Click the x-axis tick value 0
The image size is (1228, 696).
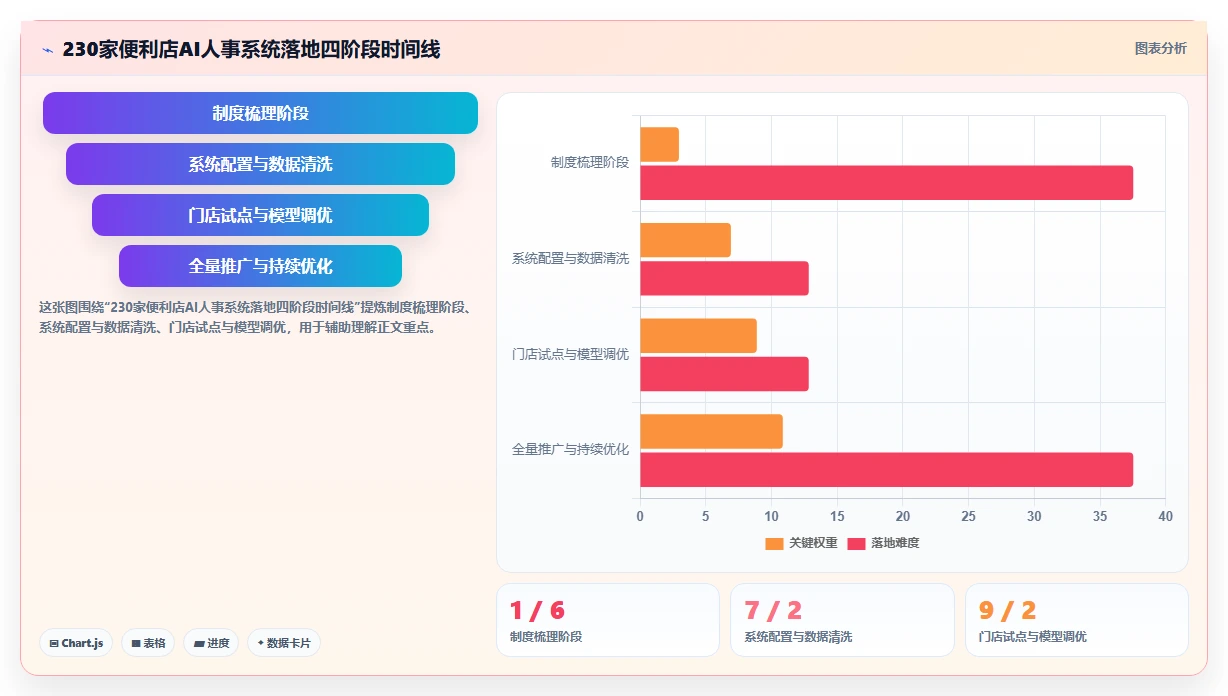(640, 516)
